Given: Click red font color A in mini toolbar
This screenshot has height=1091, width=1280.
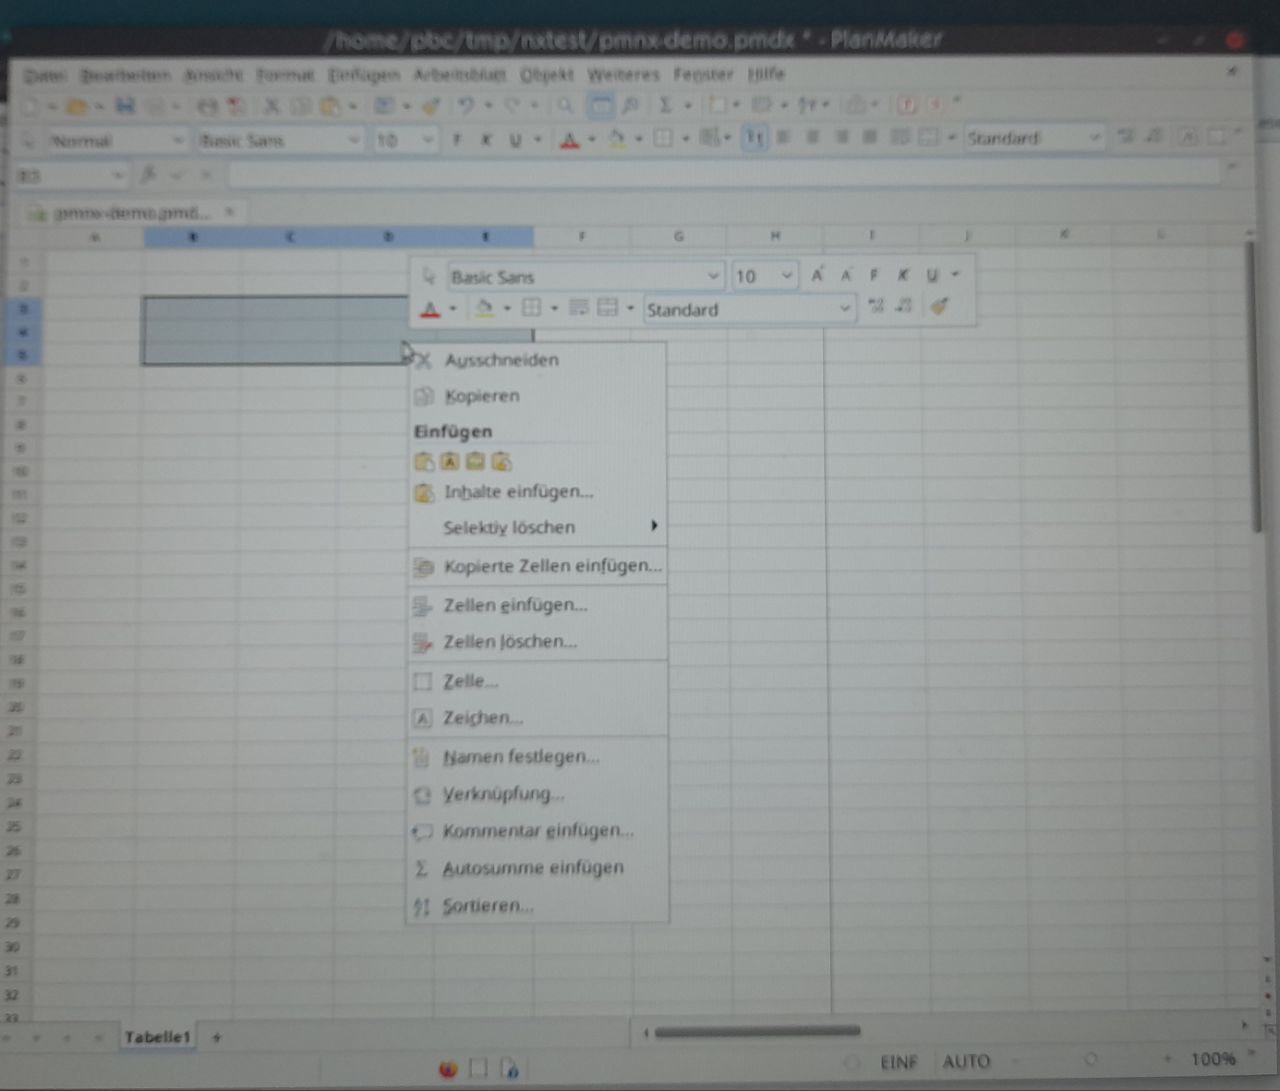Looking at the screenshot, I should point(430,309).
